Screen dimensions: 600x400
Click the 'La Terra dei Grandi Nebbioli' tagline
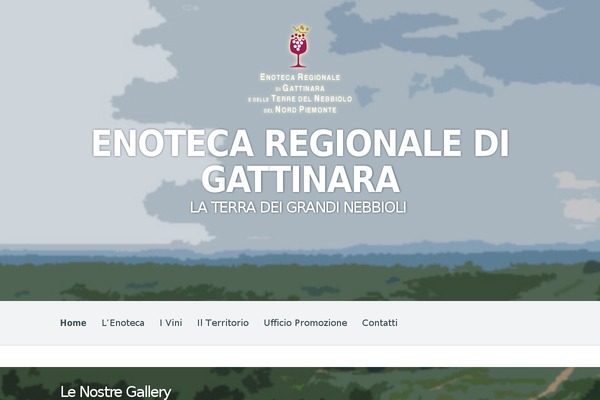pyautogui.click(x=298, y=207)
